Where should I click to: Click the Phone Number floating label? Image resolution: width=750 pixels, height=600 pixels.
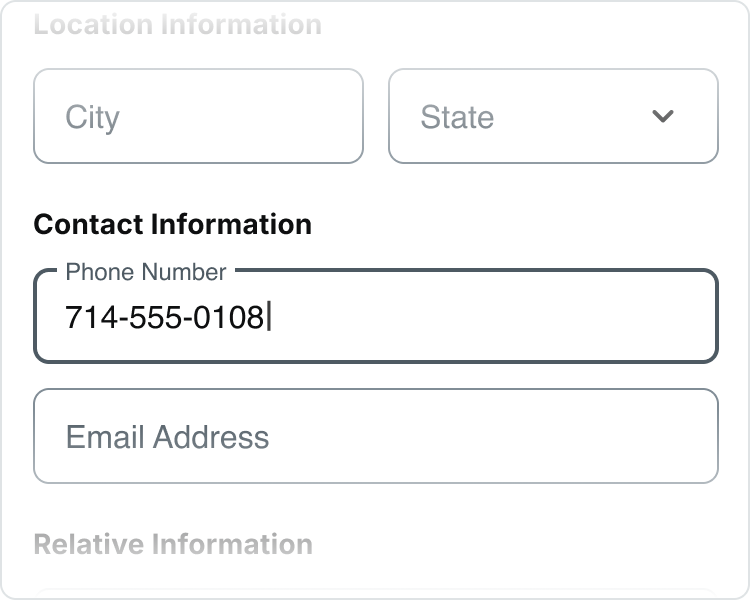[146, 271]
